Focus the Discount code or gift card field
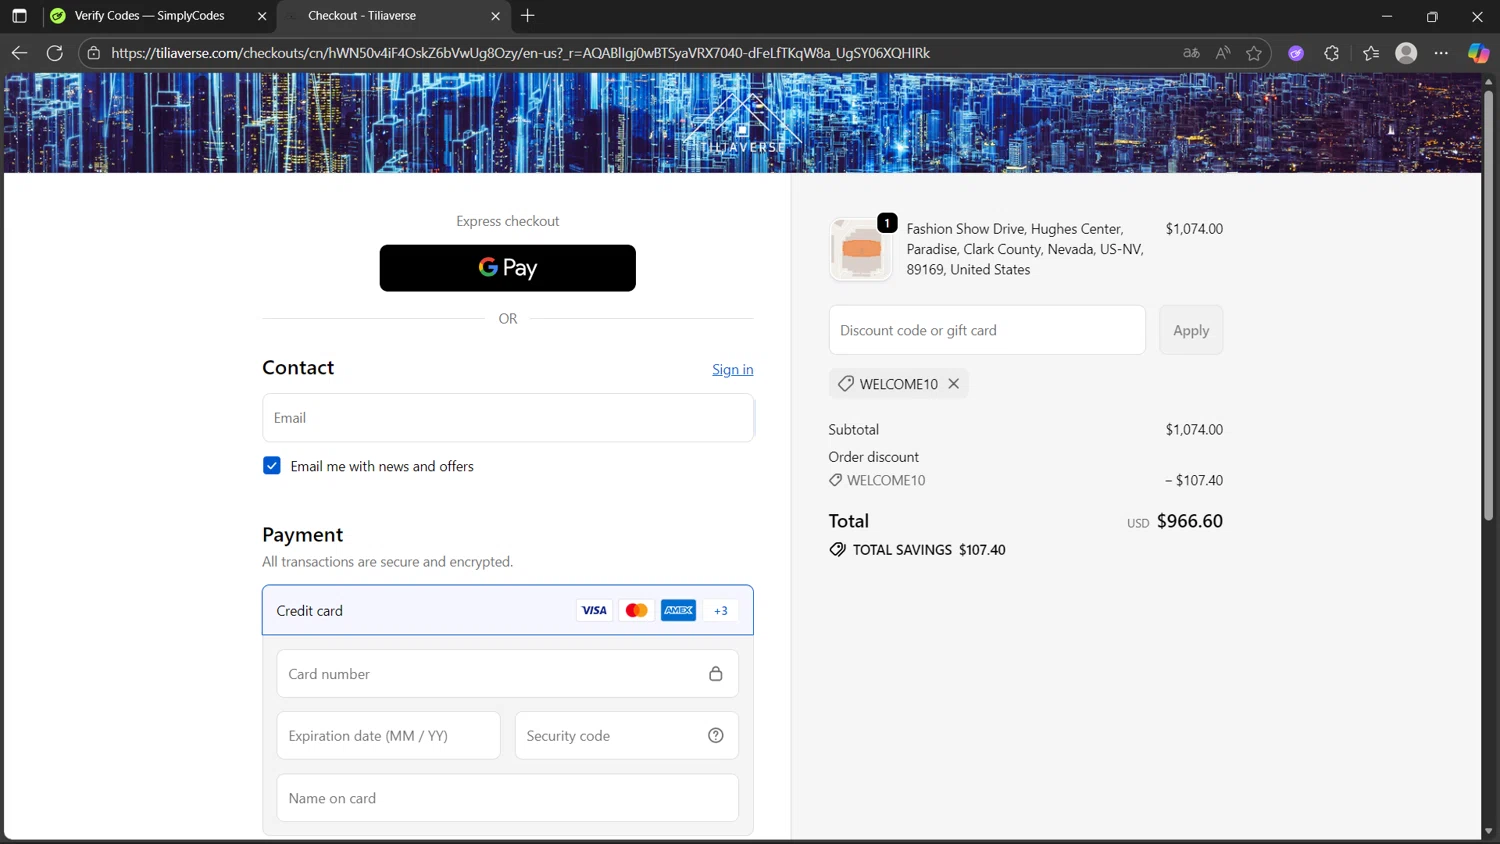This screenshot has width=1500, height=844. [987, 330]
